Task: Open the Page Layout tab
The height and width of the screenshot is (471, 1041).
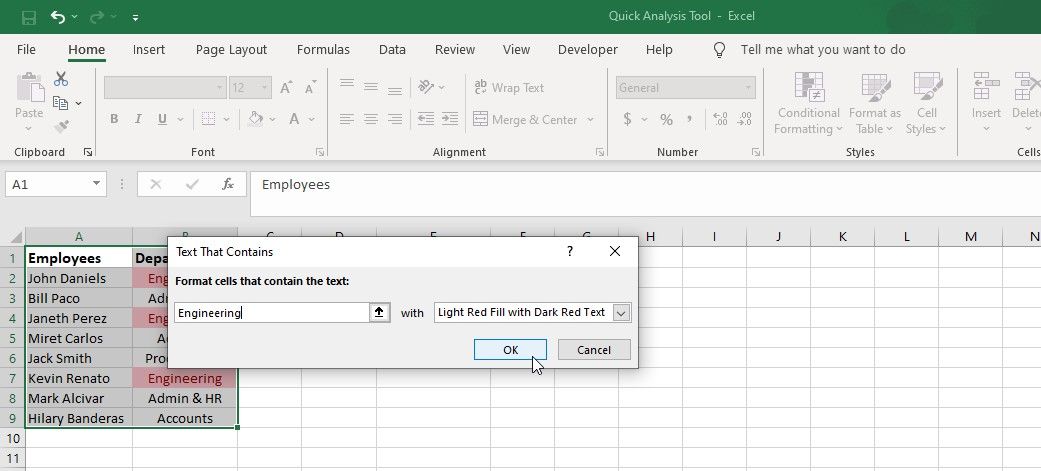Action: coord(231,49)
